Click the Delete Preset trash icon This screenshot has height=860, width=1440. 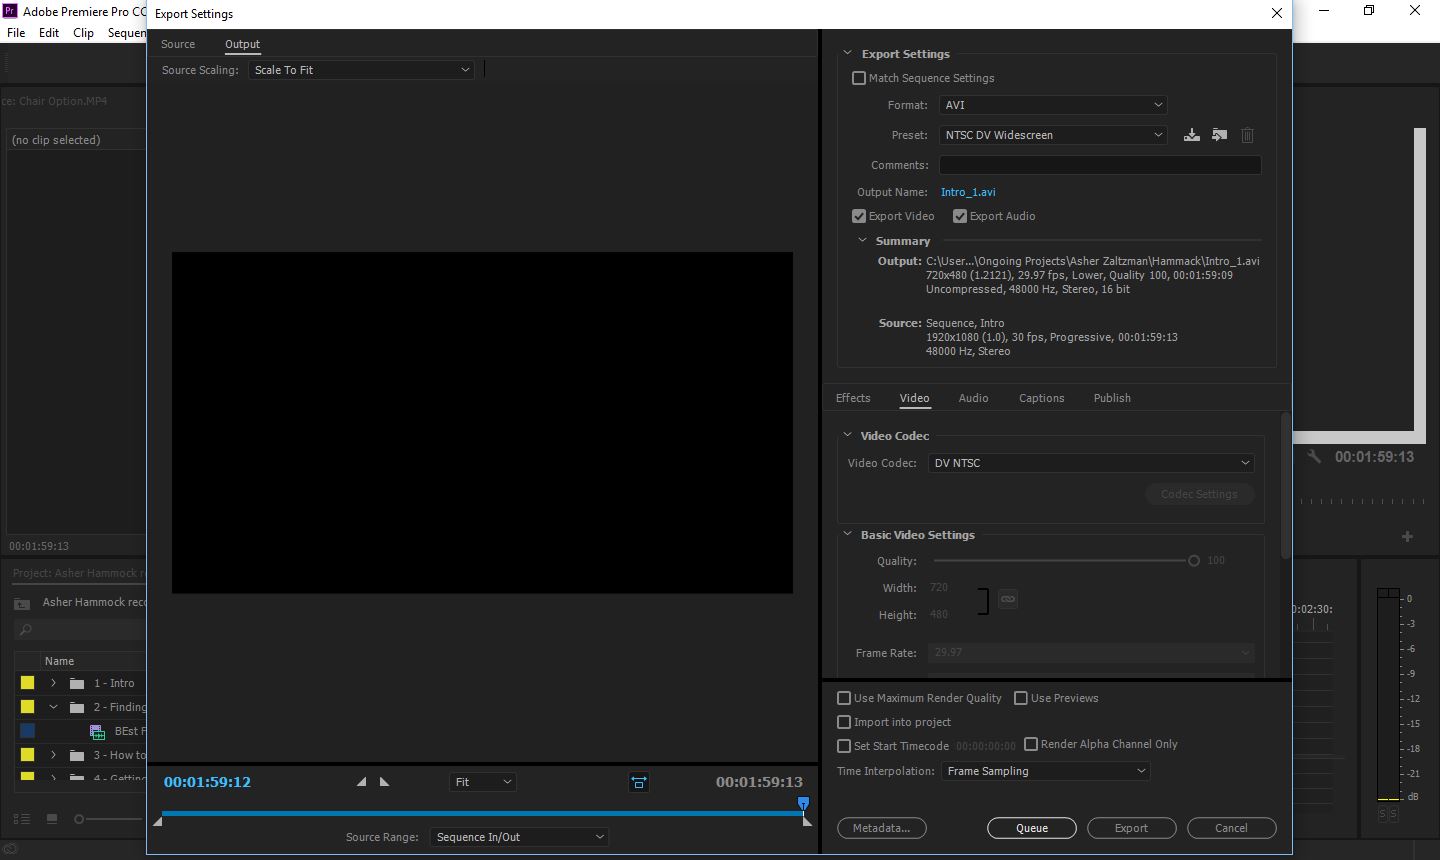pyautogui.click(x=1247, y=135)
